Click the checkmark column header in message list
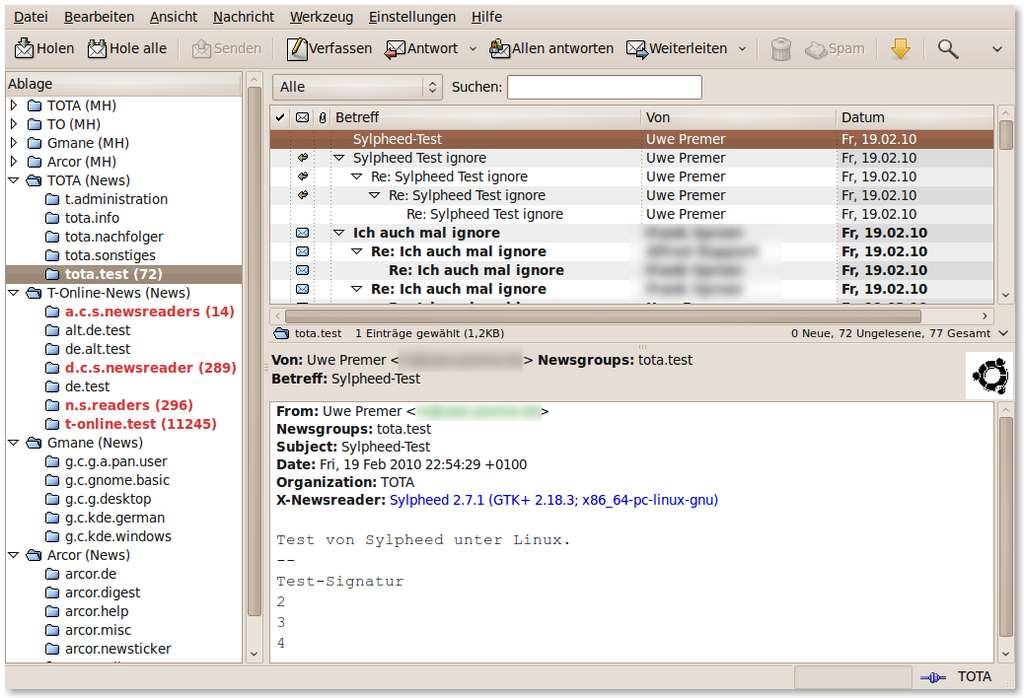The image size is (1024, 698). pyautogui.click(x=280, y=118)
